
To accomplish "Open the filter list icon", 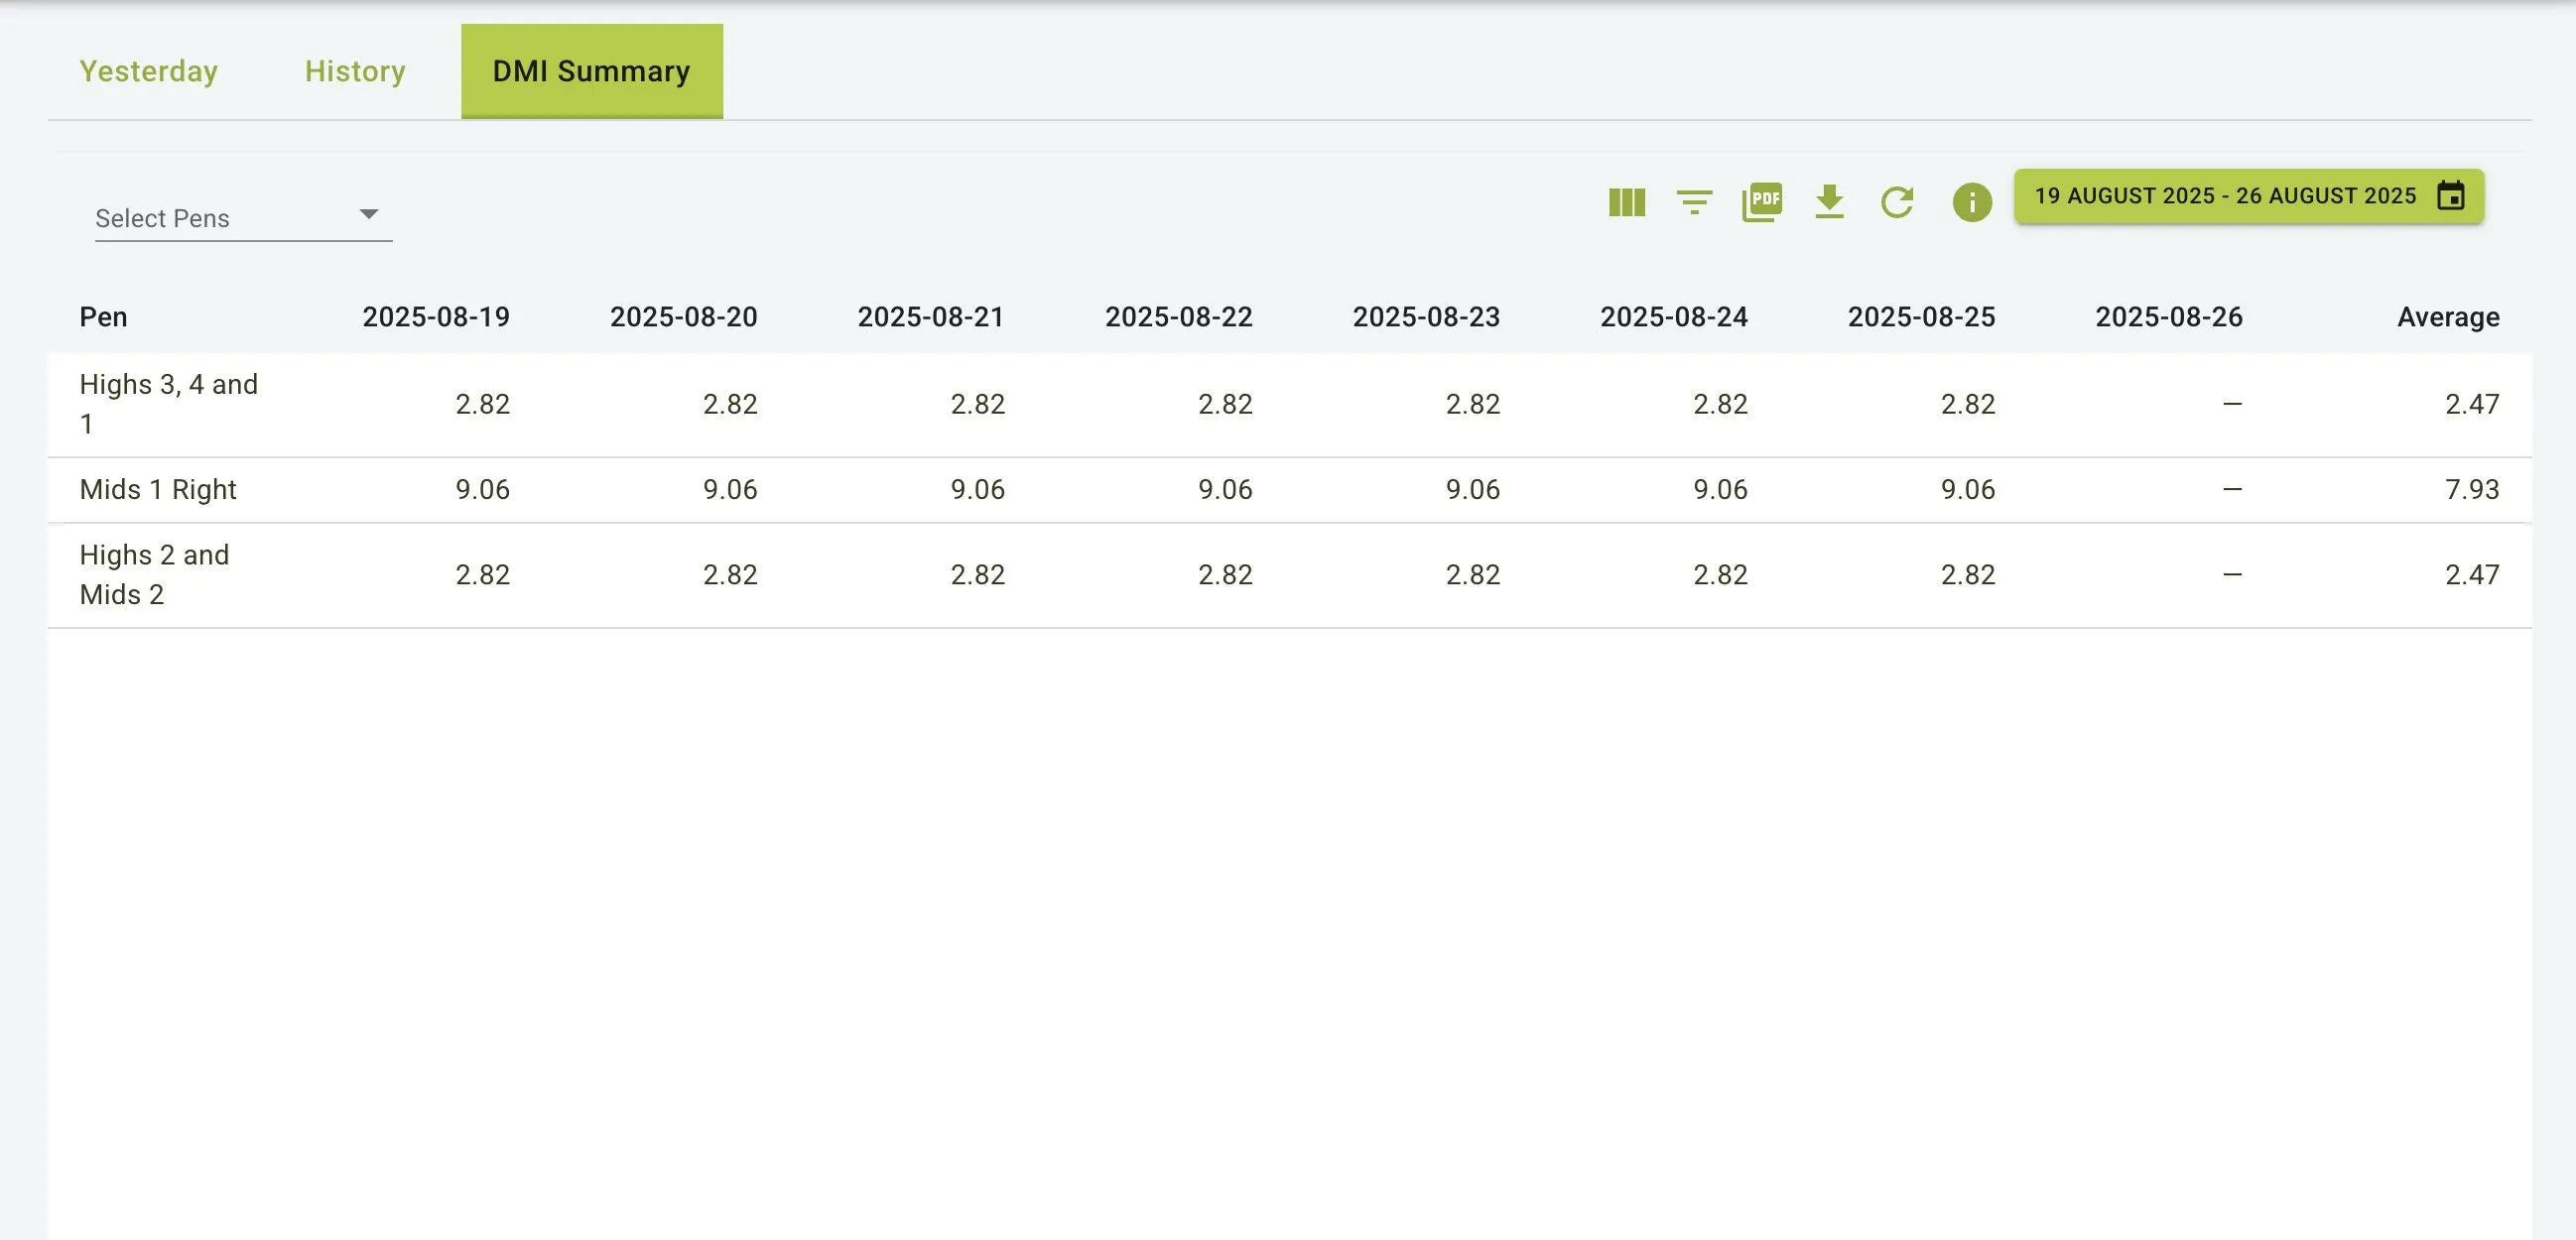I will (x=1694, y=202).
